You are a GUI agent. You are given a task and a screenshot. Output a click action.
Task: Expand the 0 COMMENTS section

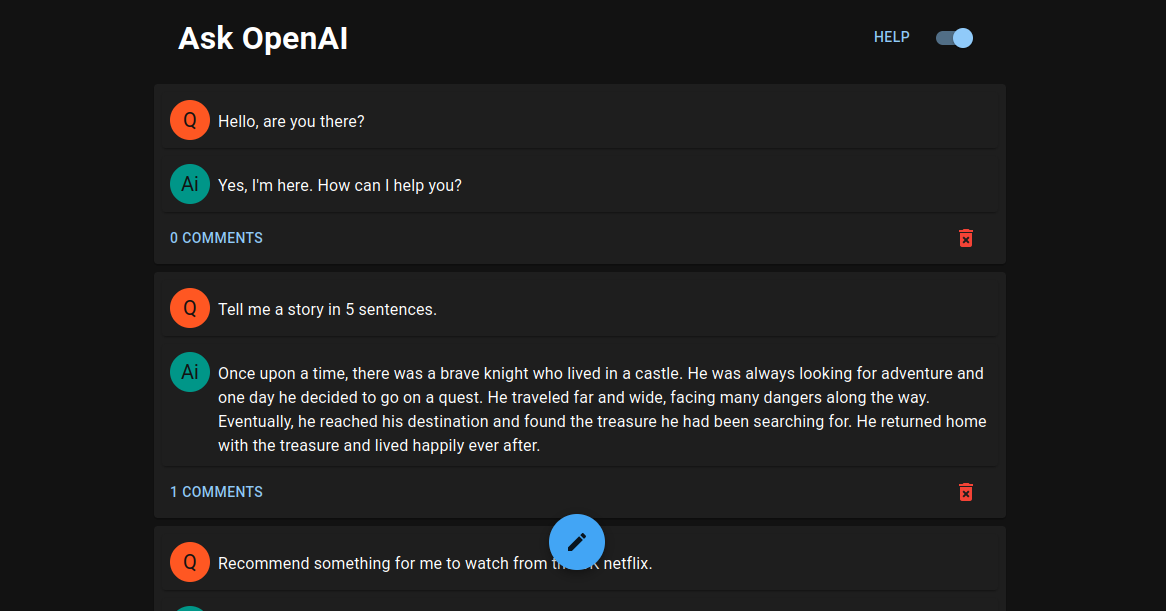pos(216,238)
